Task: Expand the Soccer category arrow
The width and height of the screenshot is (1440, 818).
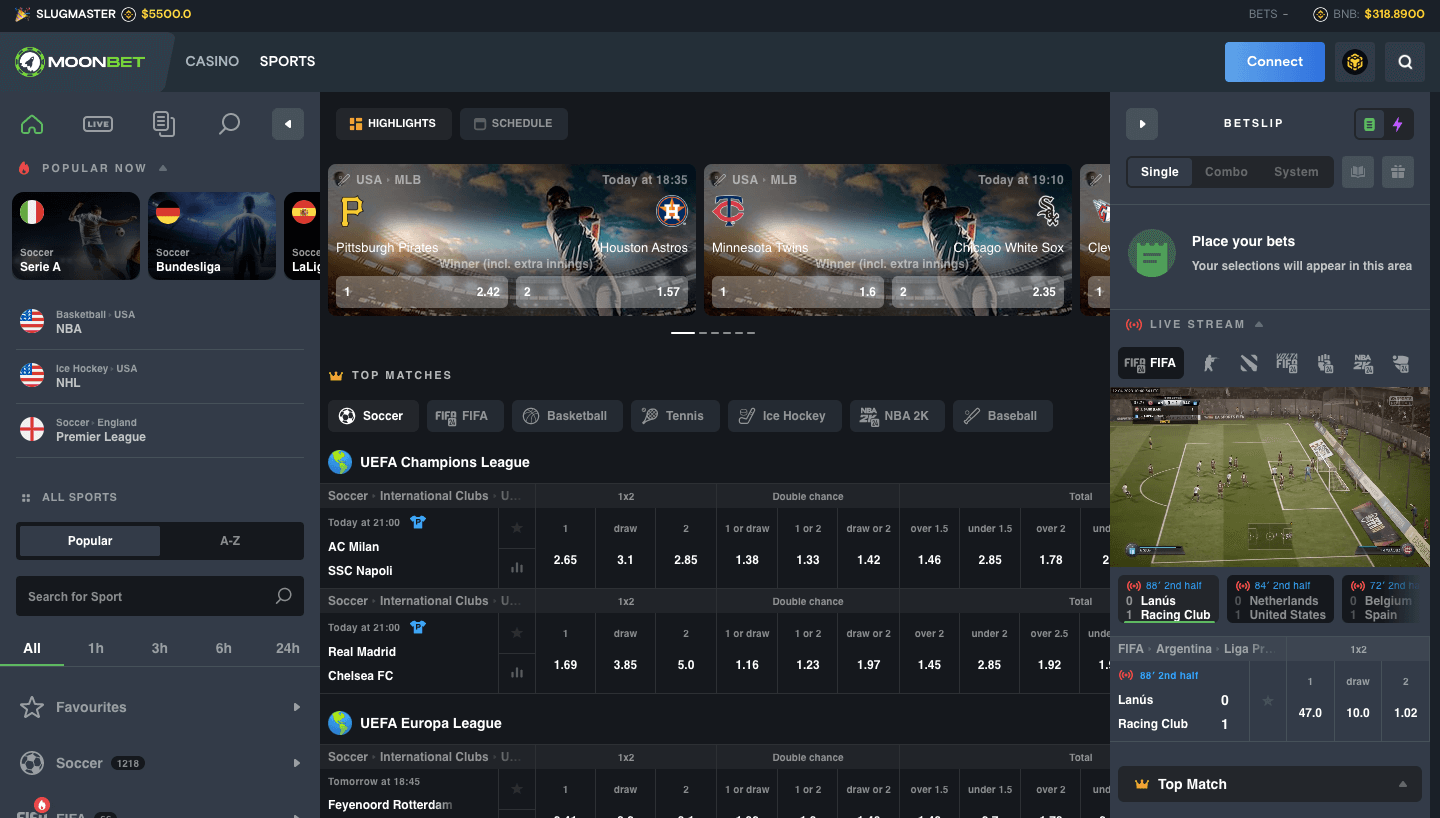Action: (x=297, y=763)
